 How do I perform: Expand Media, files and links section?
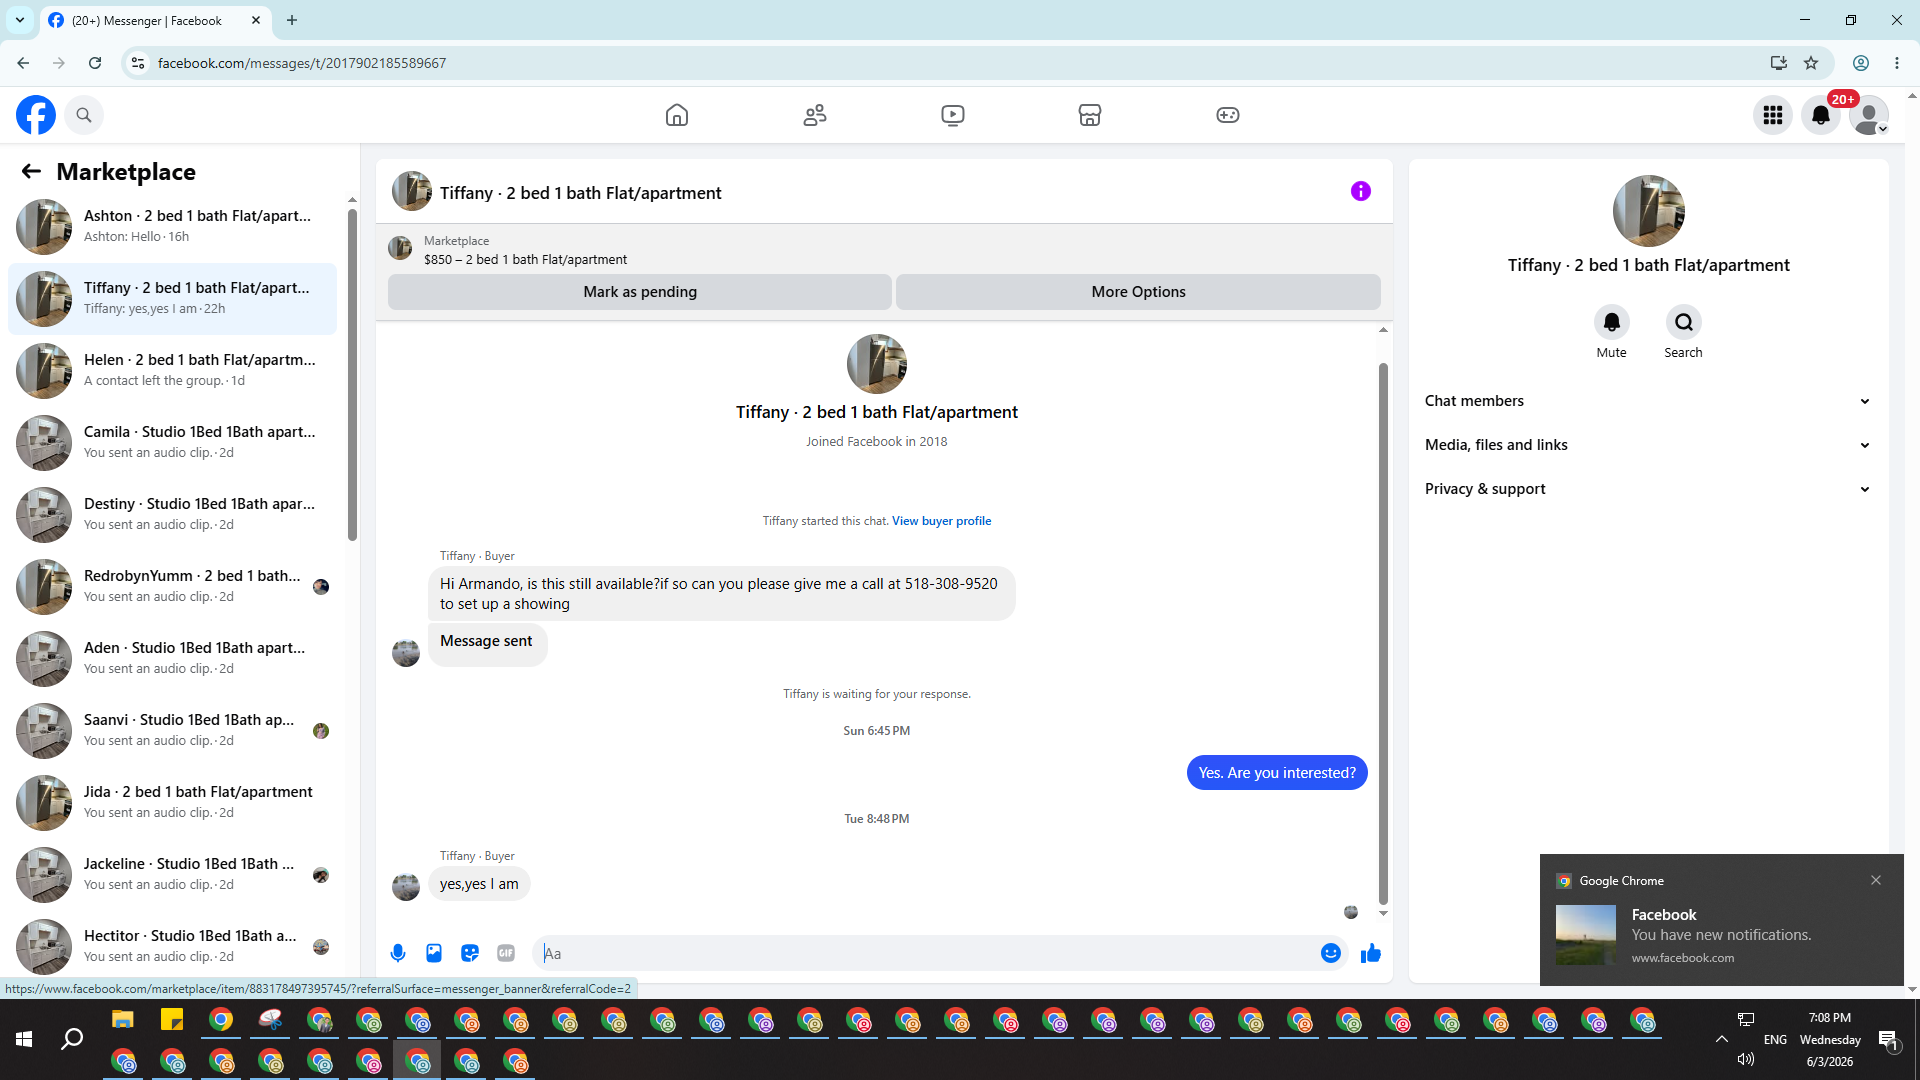(1649, 445)
